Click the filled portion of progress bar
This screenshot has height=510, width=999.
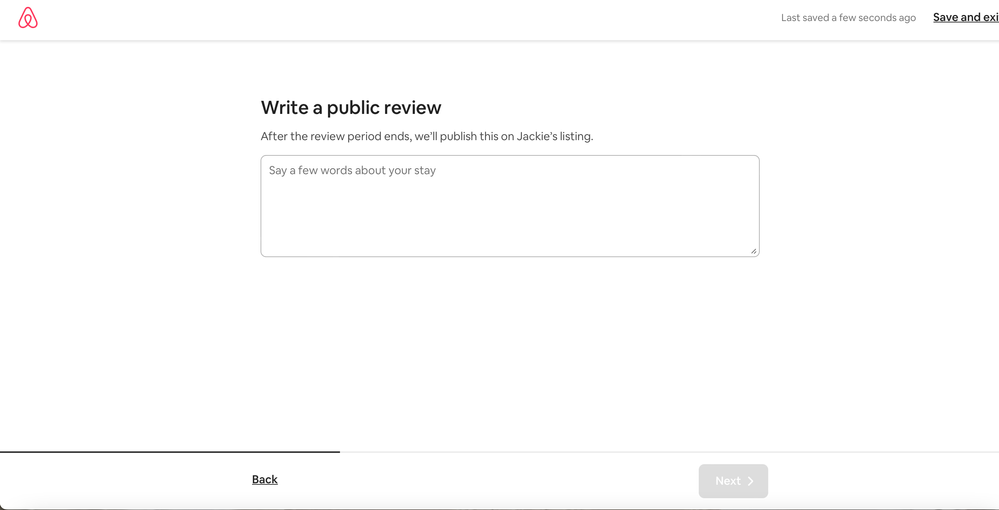pyautogui.click(x=170, y=452)
